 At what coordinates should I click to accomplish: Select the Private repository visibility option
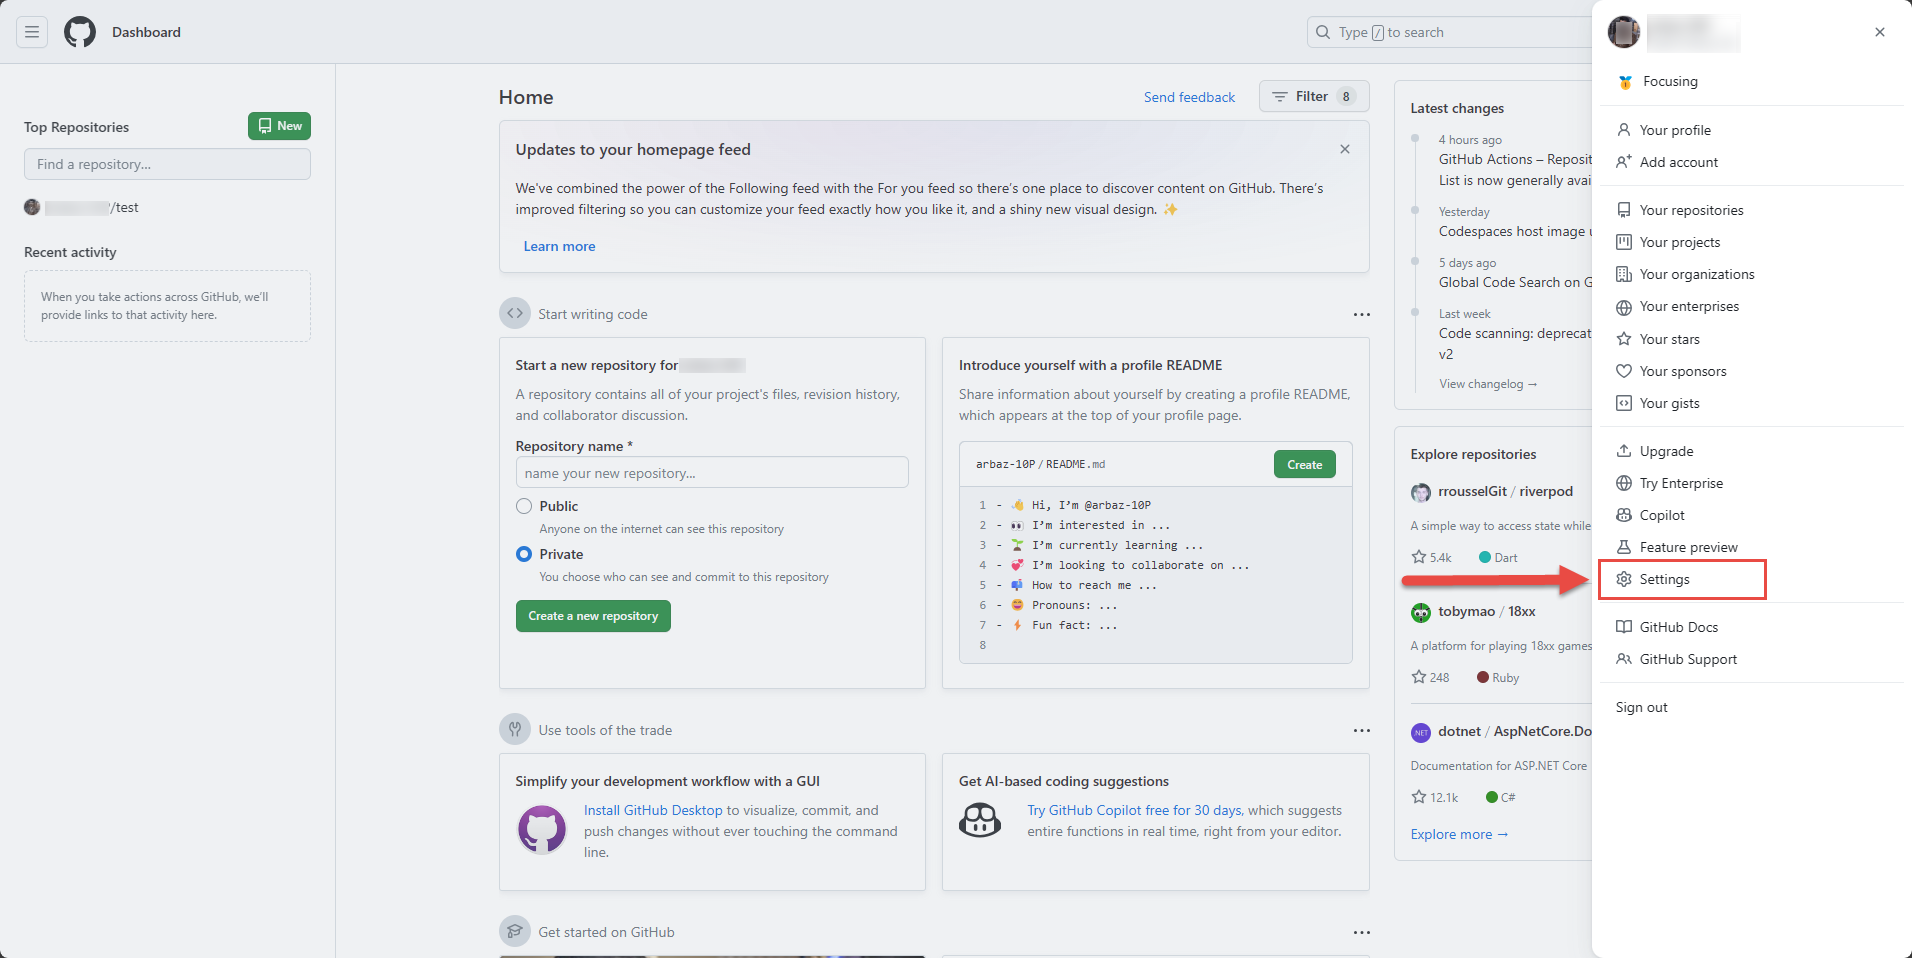coord(523,554)
